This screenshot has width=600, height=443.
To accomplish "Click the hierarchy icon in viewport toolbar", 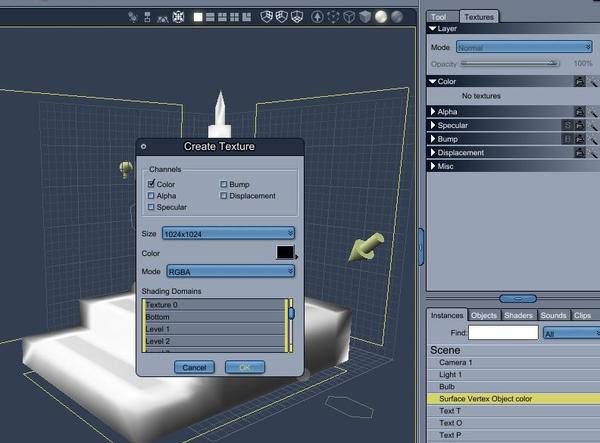I will pyautogui.click(x=147, y=17).
